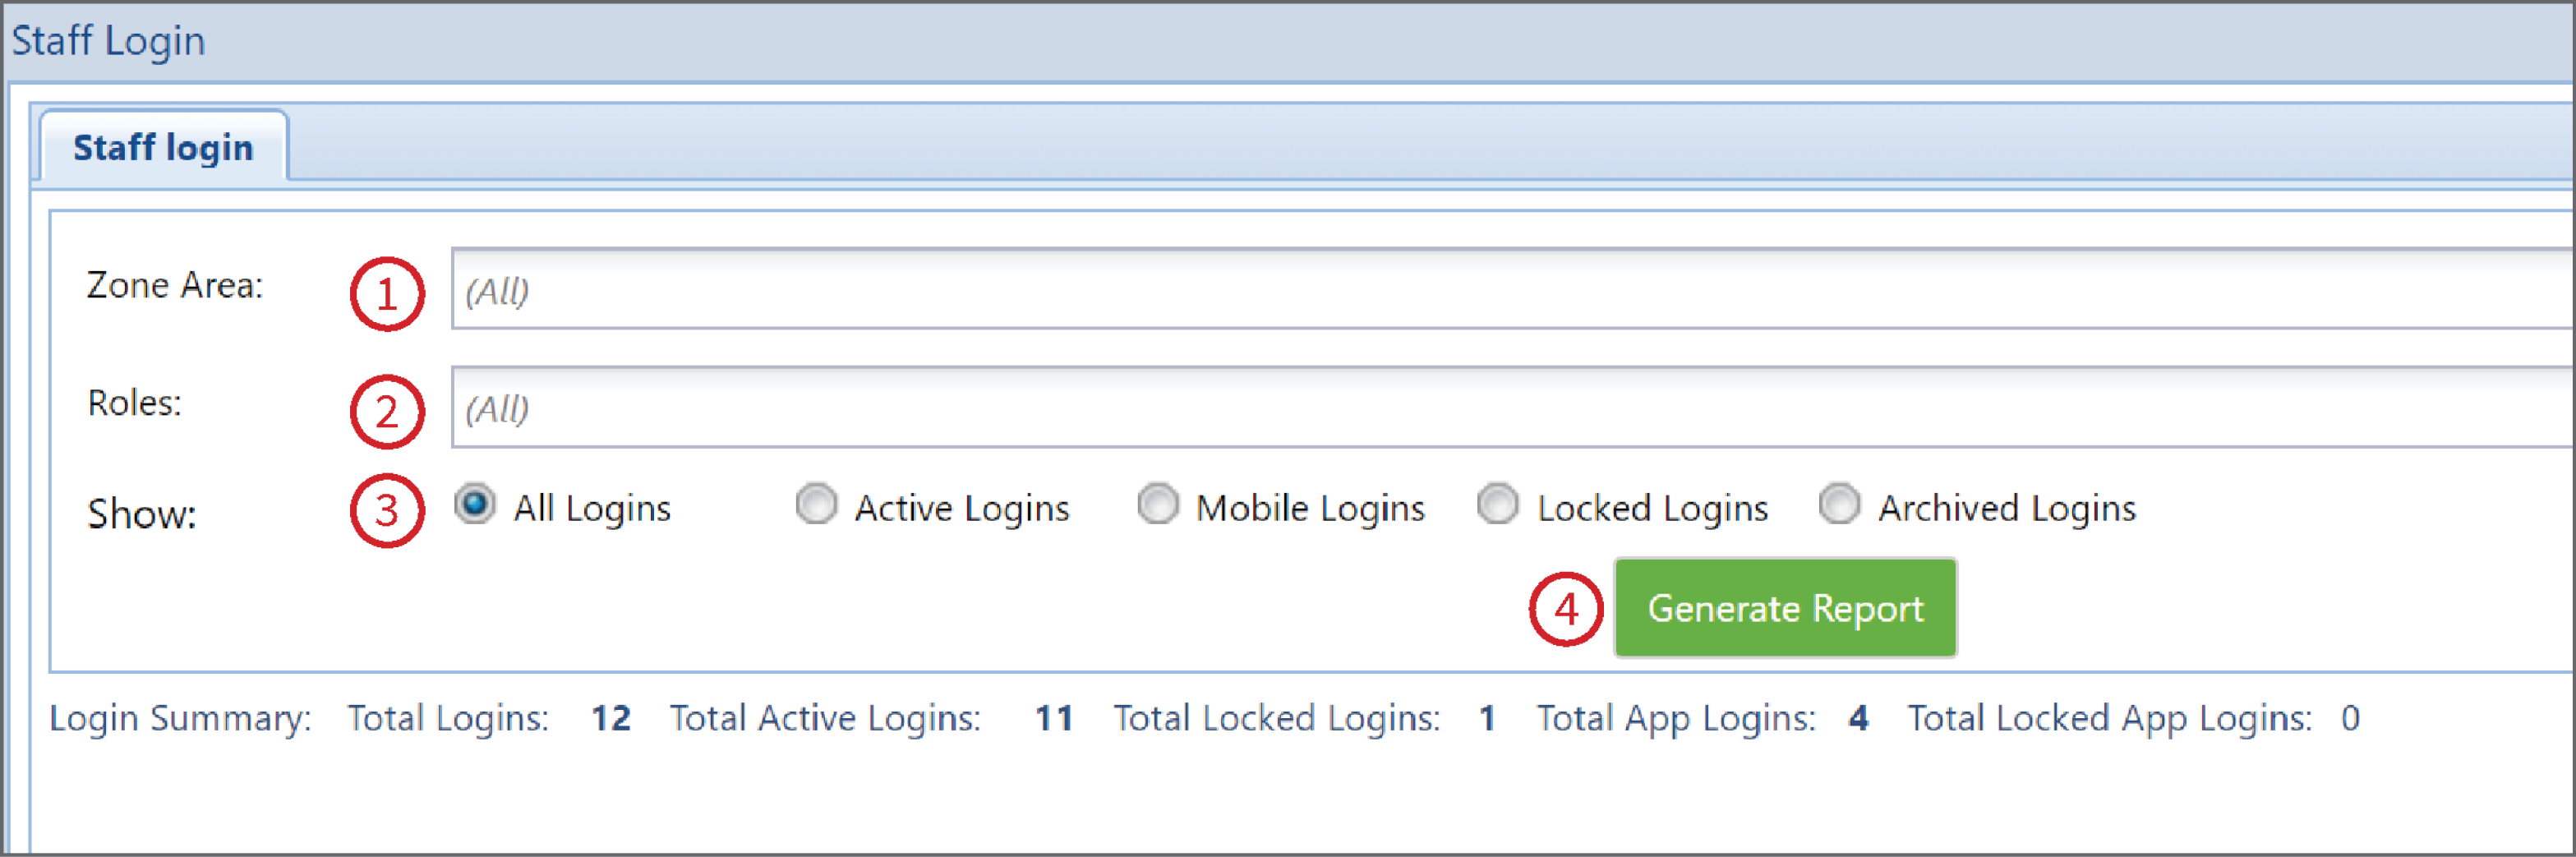Open the Staff login tab
Viewport: 2576px width, 857px height.
[164, 147]
